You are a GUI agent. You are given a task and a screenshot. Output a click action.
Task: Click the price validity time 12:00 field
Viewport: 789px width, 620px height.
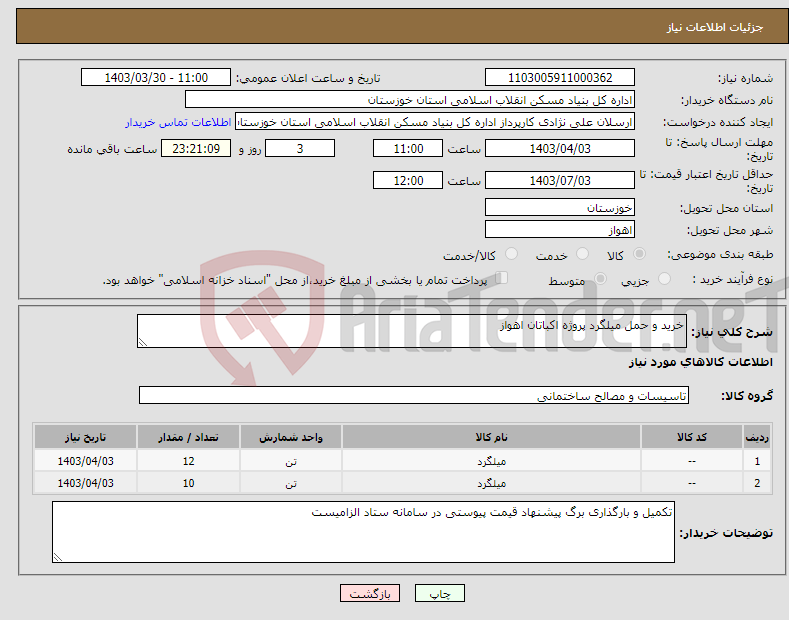(x=408, y=180)
